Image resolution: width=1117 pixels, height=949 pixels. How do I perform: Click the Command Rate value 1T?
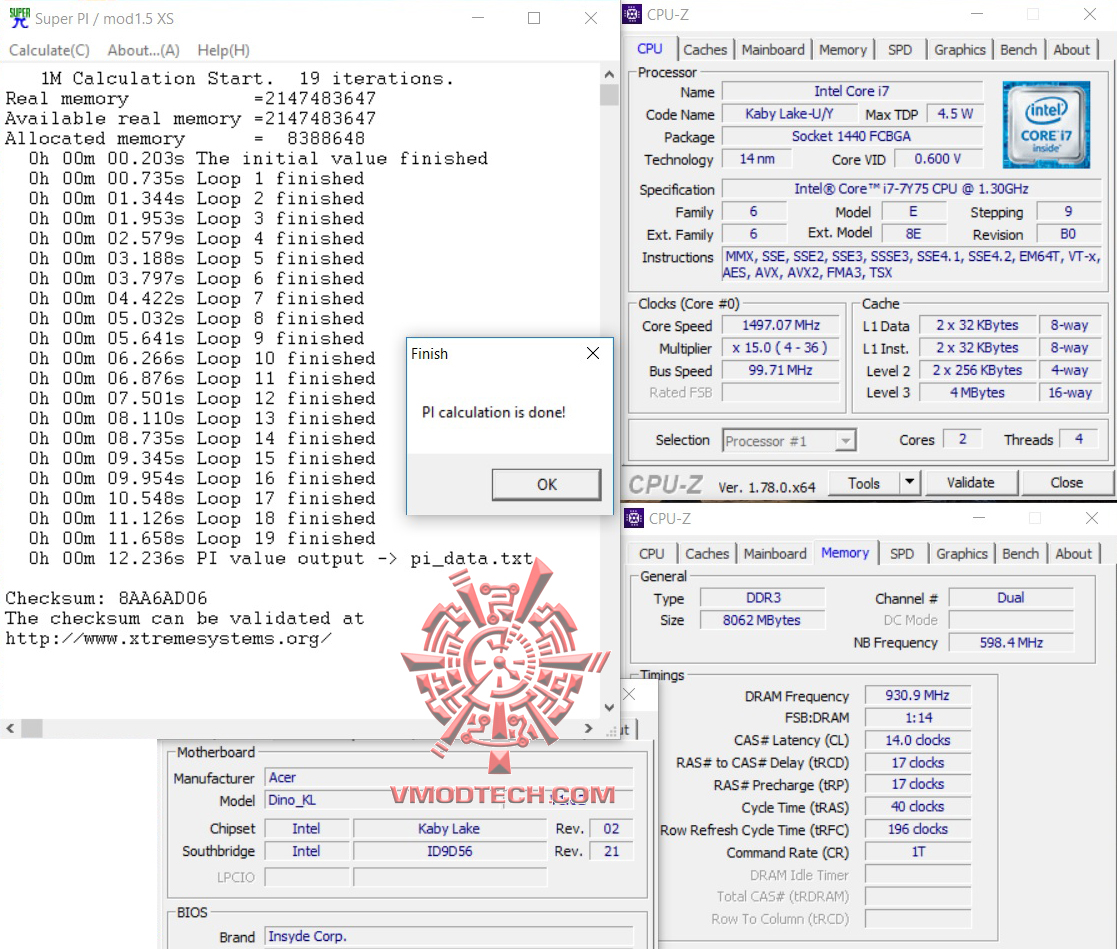tap(918, 852)
